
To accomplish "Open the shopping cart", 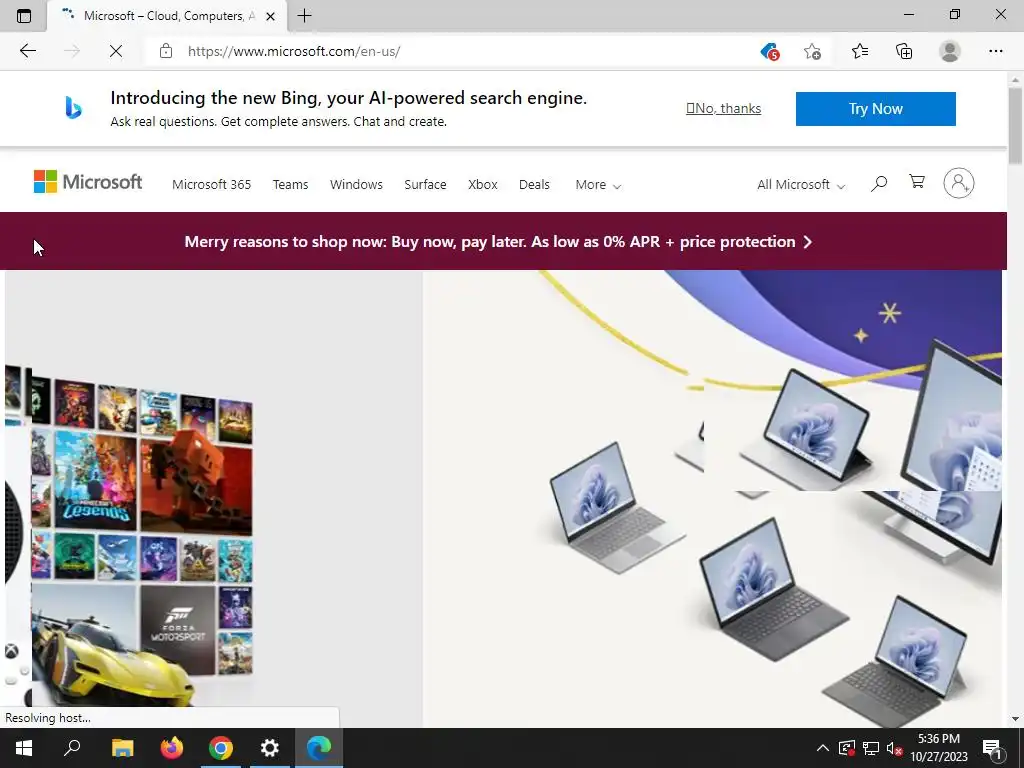I will [x=917, y=182].
